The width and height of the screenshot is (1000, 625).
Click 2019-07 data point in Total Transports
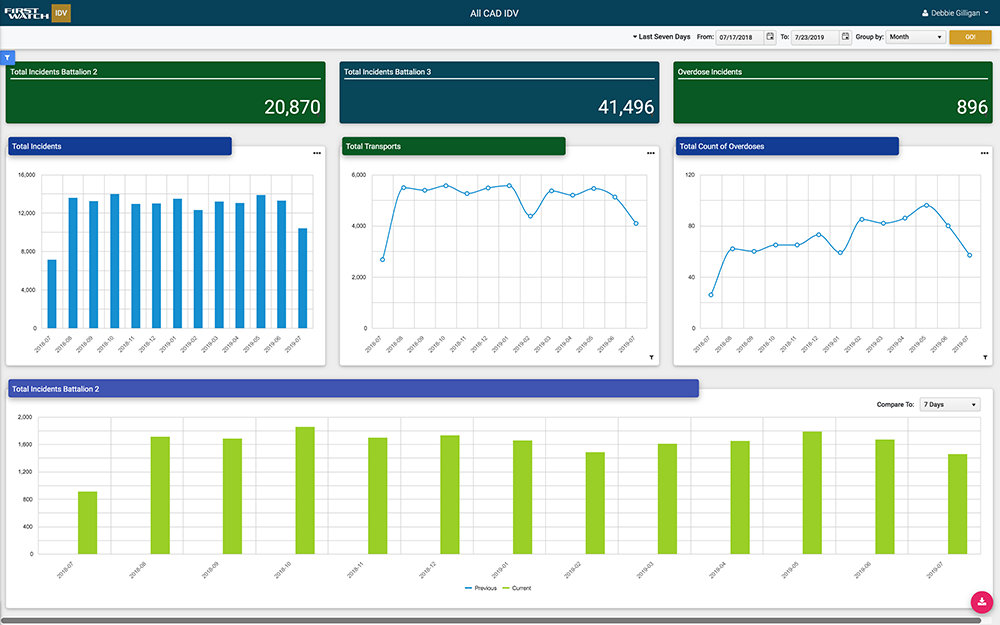[x=636, y=223]
